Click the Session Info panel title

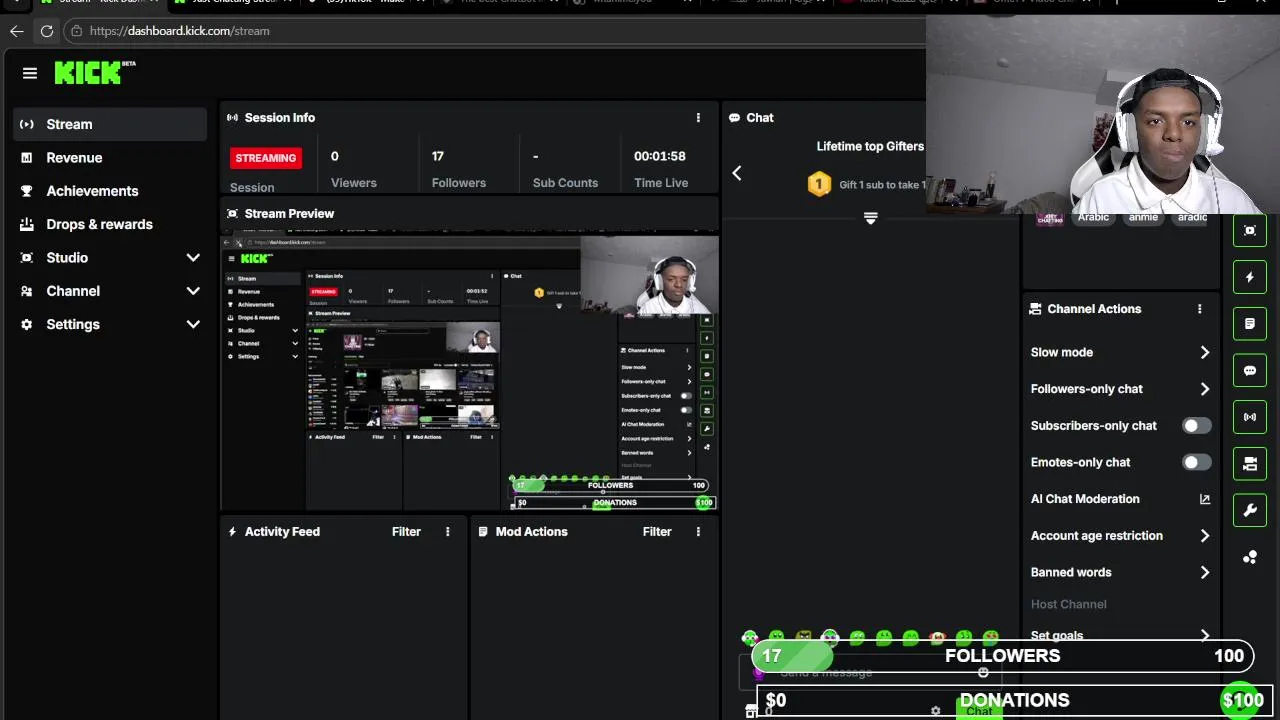pyautogui.click(x=280, y=118)
